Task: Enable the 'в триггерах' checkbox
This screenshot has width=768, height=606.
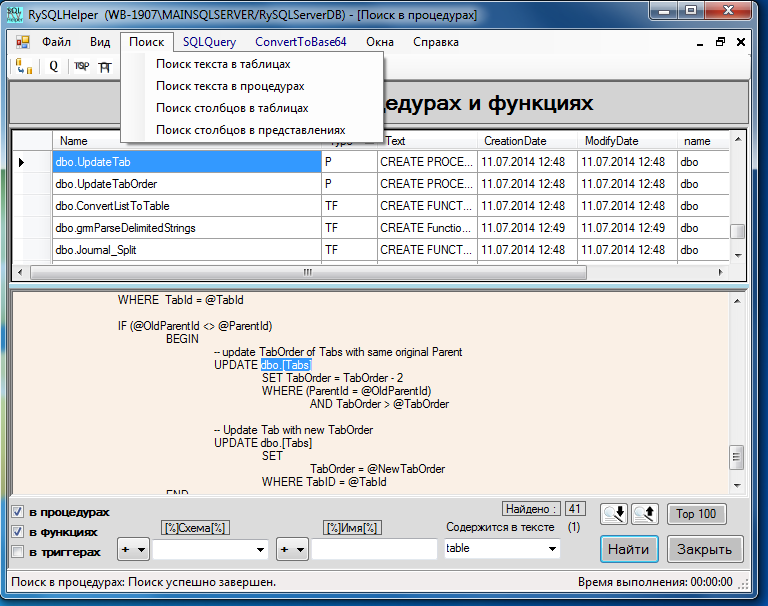Action: (18, 552)
